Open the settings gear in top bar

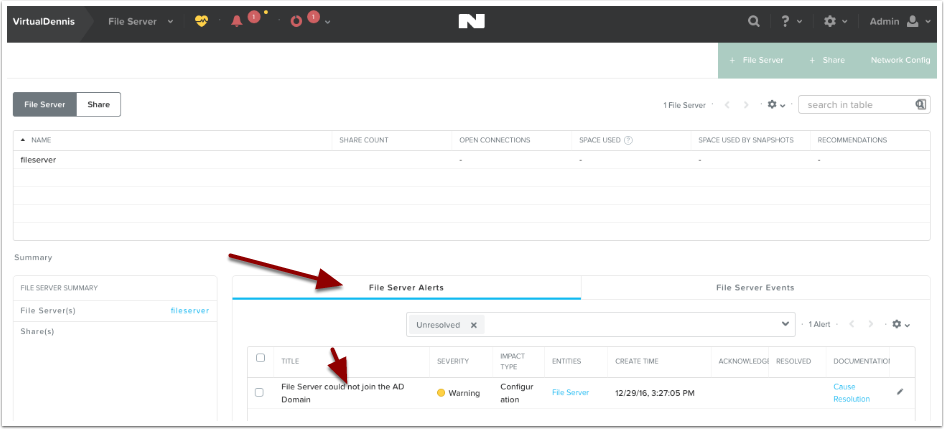(830, 21)
